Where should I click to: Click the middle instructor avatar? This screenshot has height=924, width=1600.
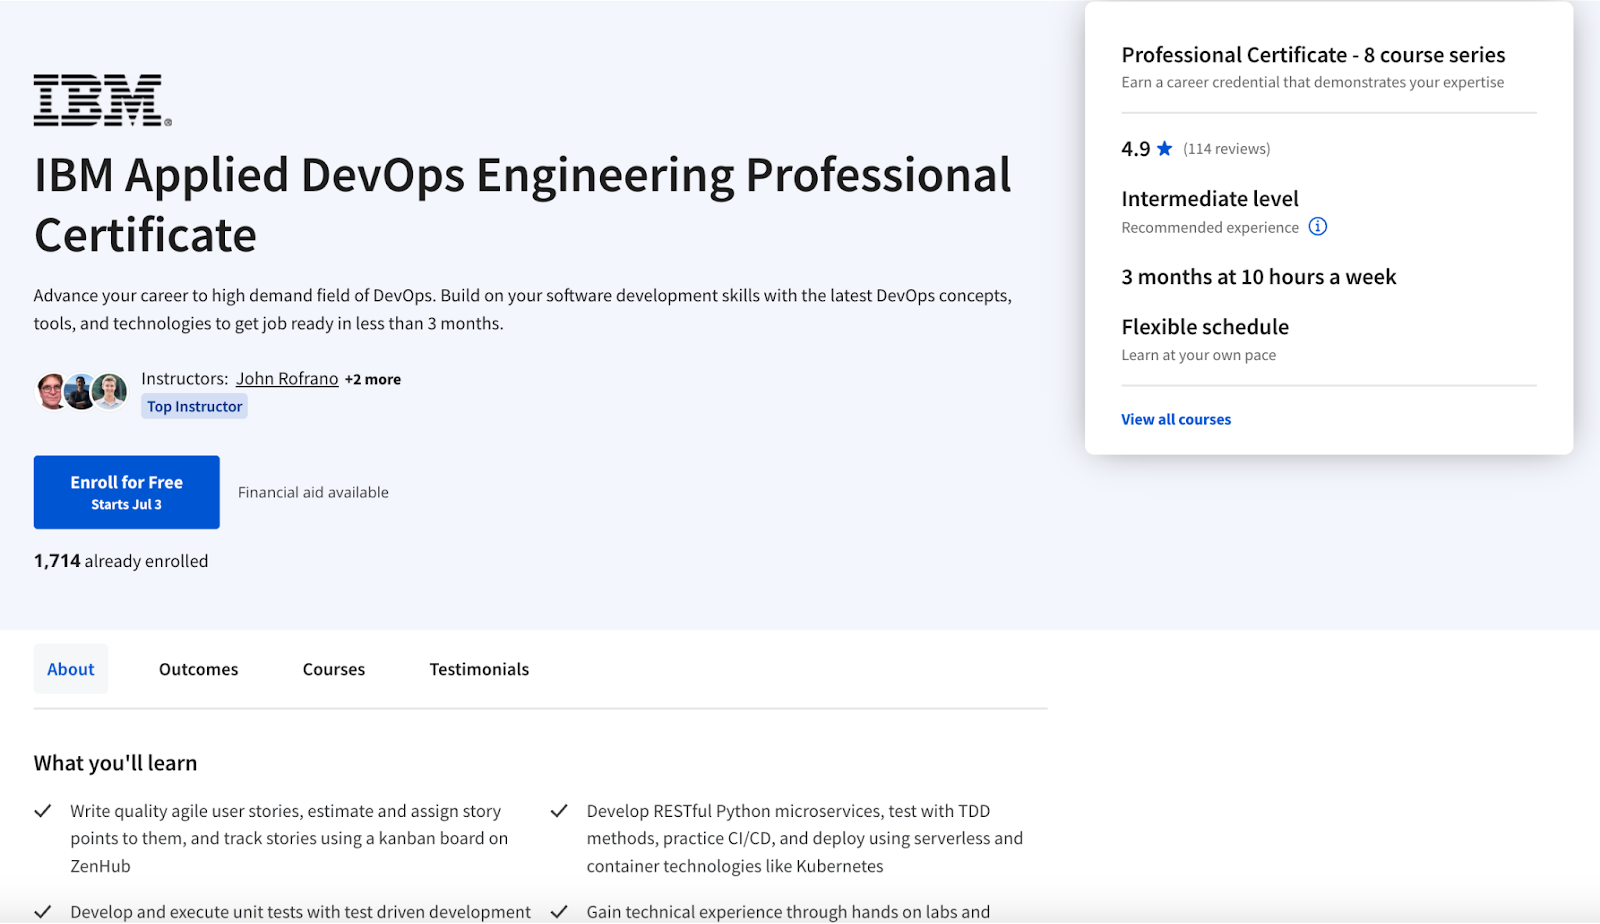(x=80, y=391)
